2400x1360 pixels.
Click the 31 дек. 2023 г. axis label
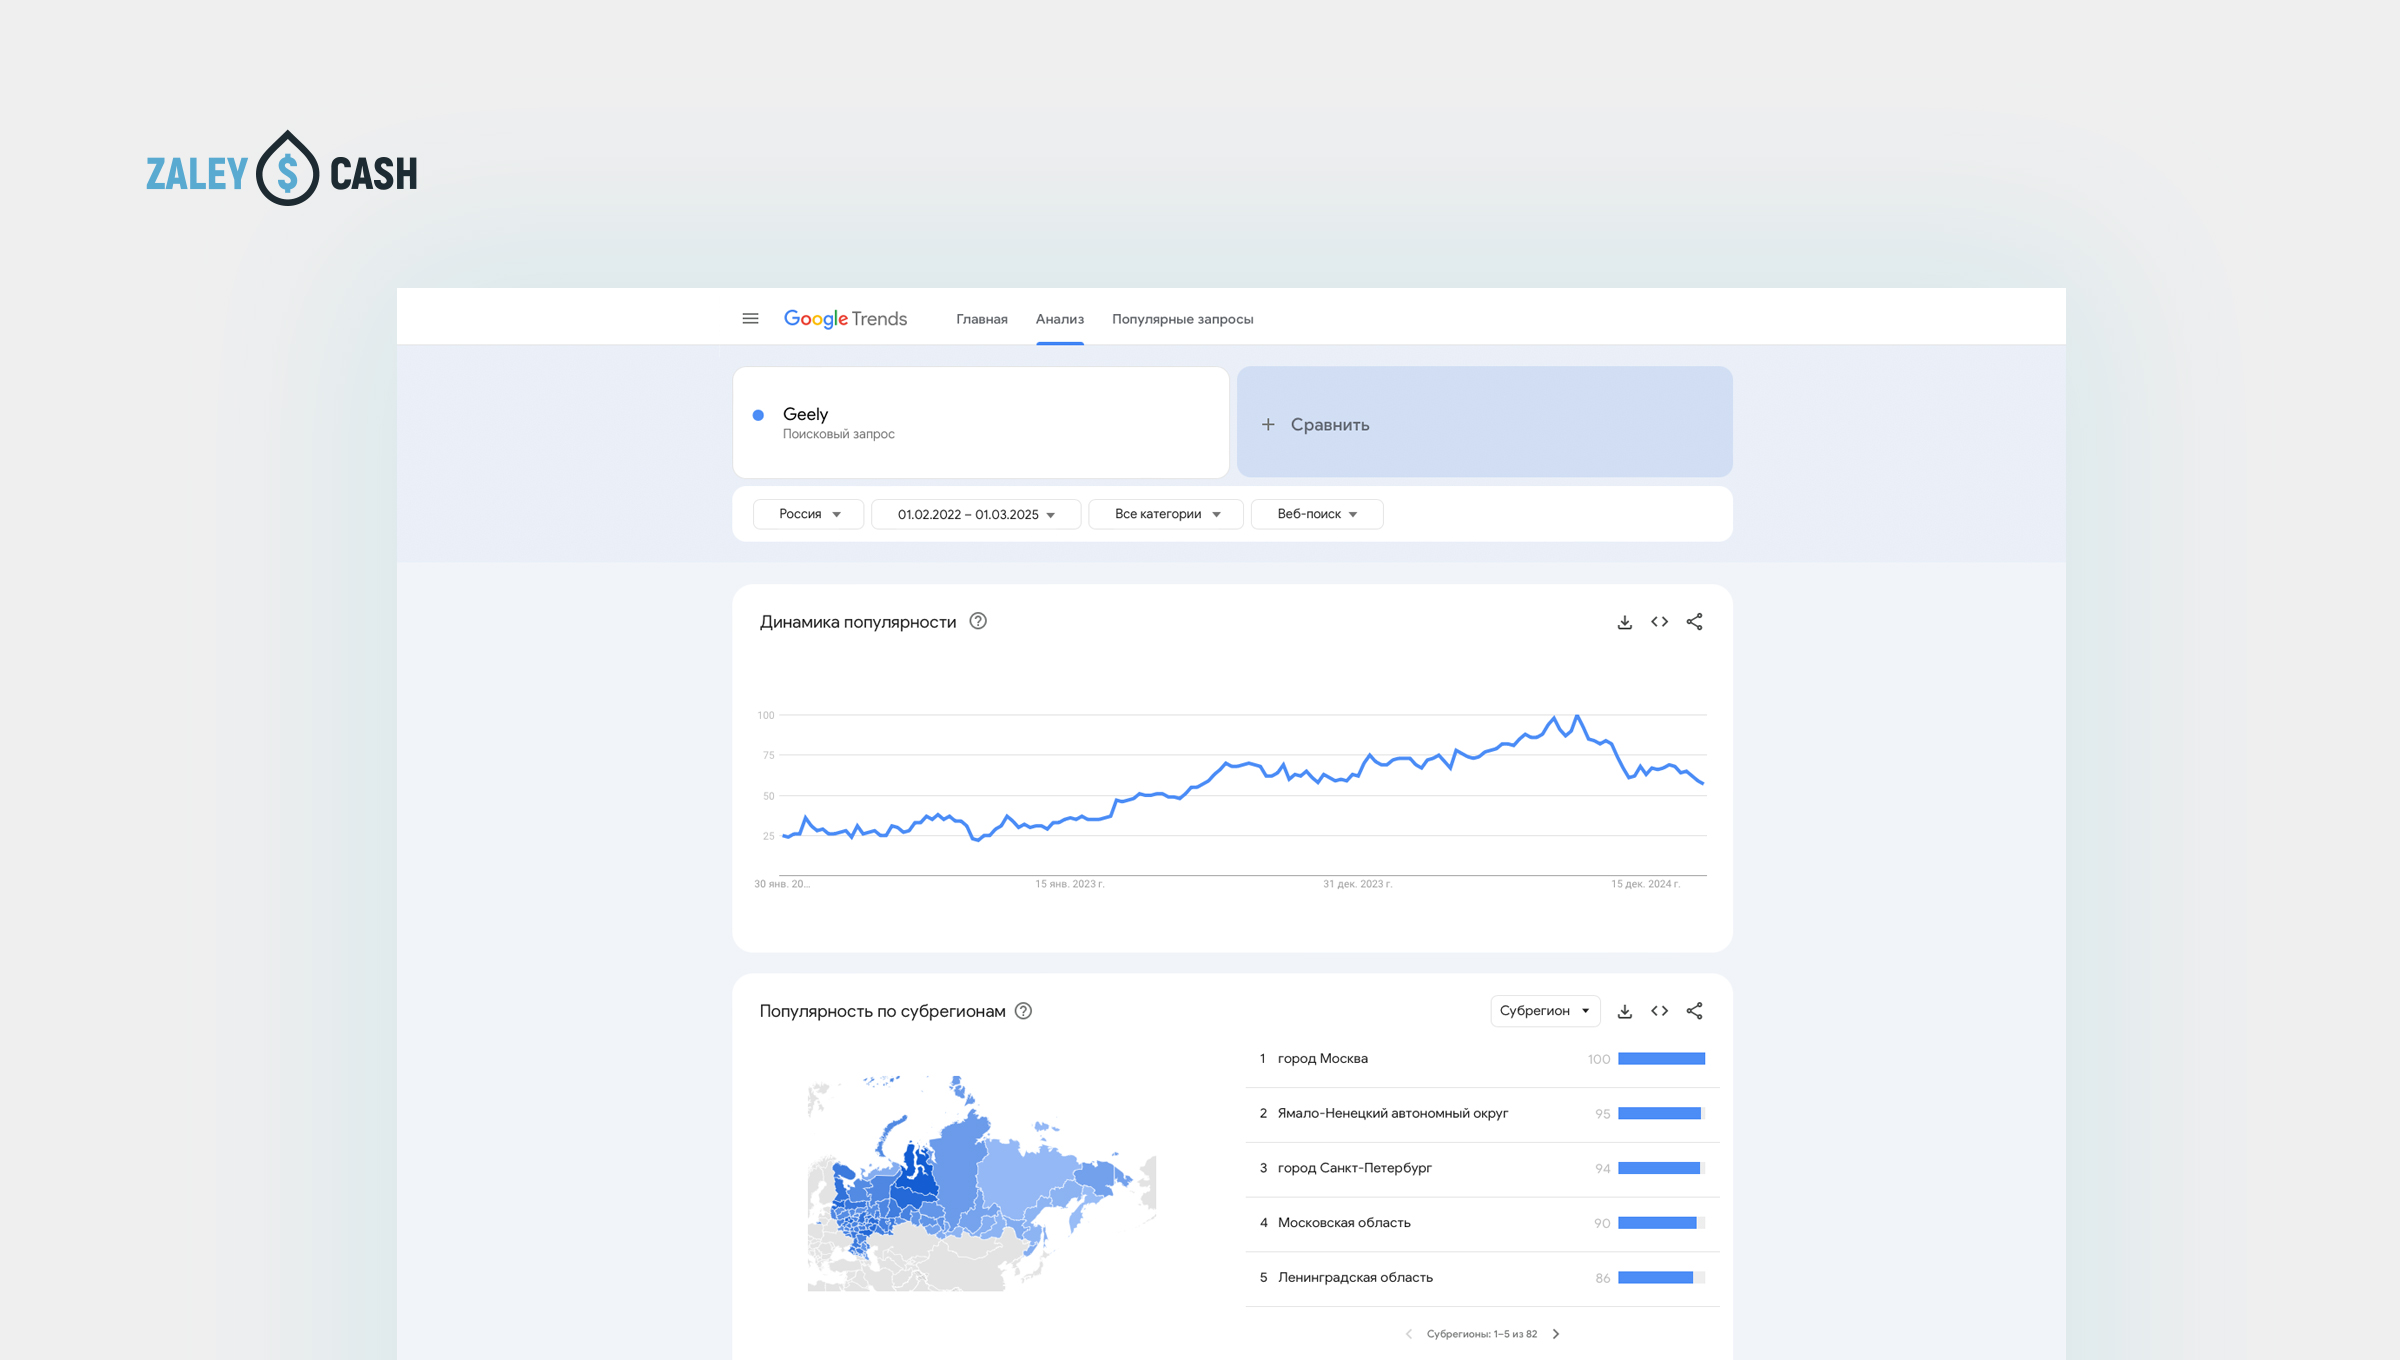1357,884
